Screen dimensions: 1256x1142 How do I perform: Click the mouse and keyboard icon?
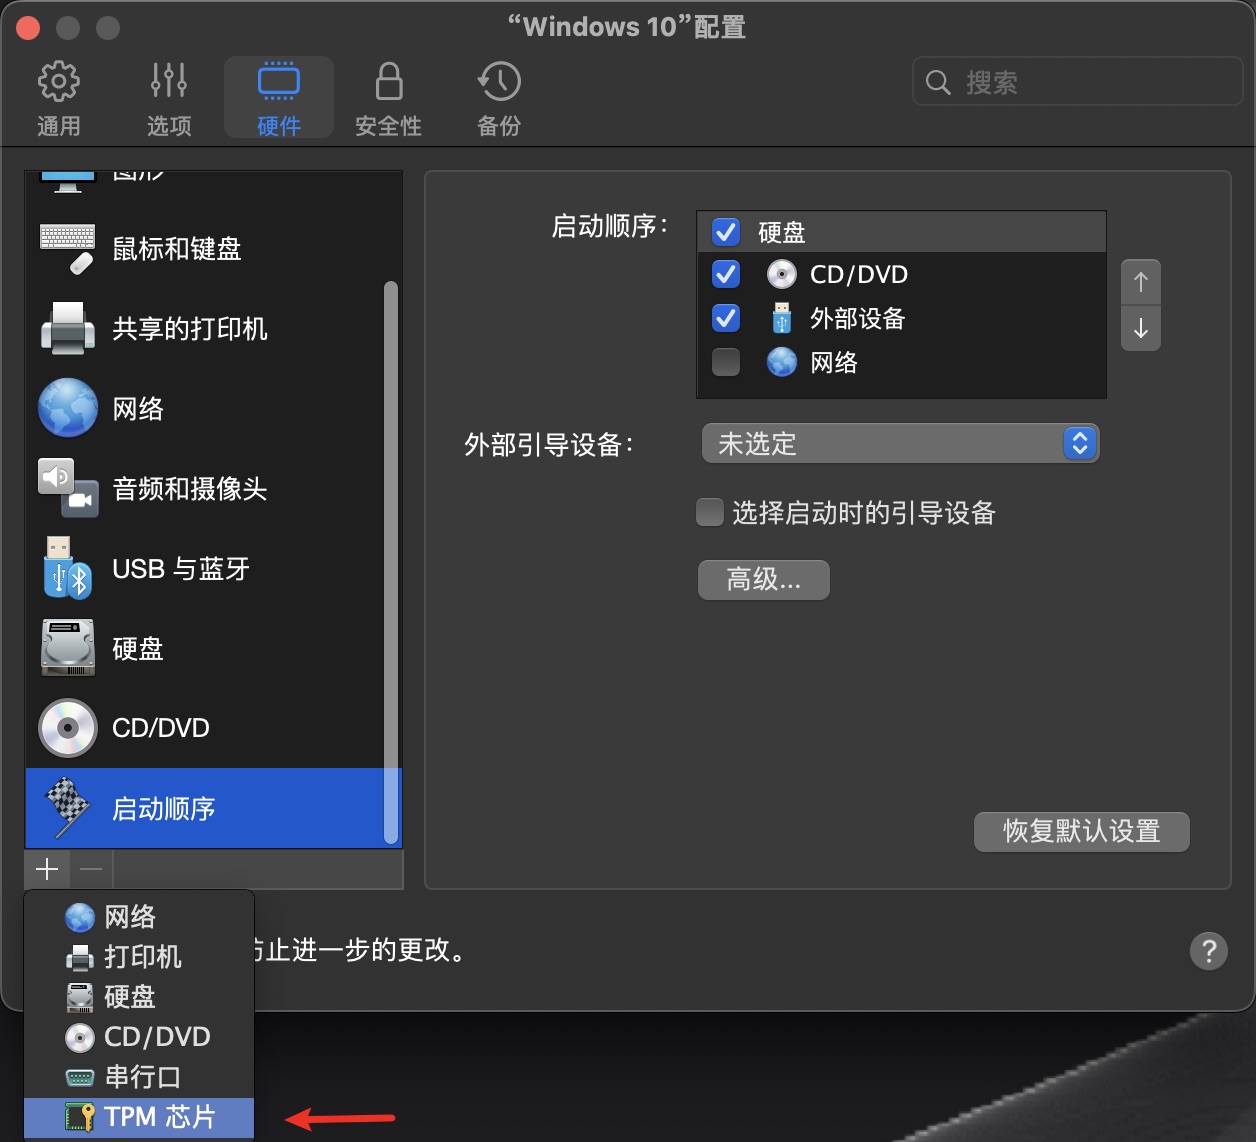click(x=68, y=249)
